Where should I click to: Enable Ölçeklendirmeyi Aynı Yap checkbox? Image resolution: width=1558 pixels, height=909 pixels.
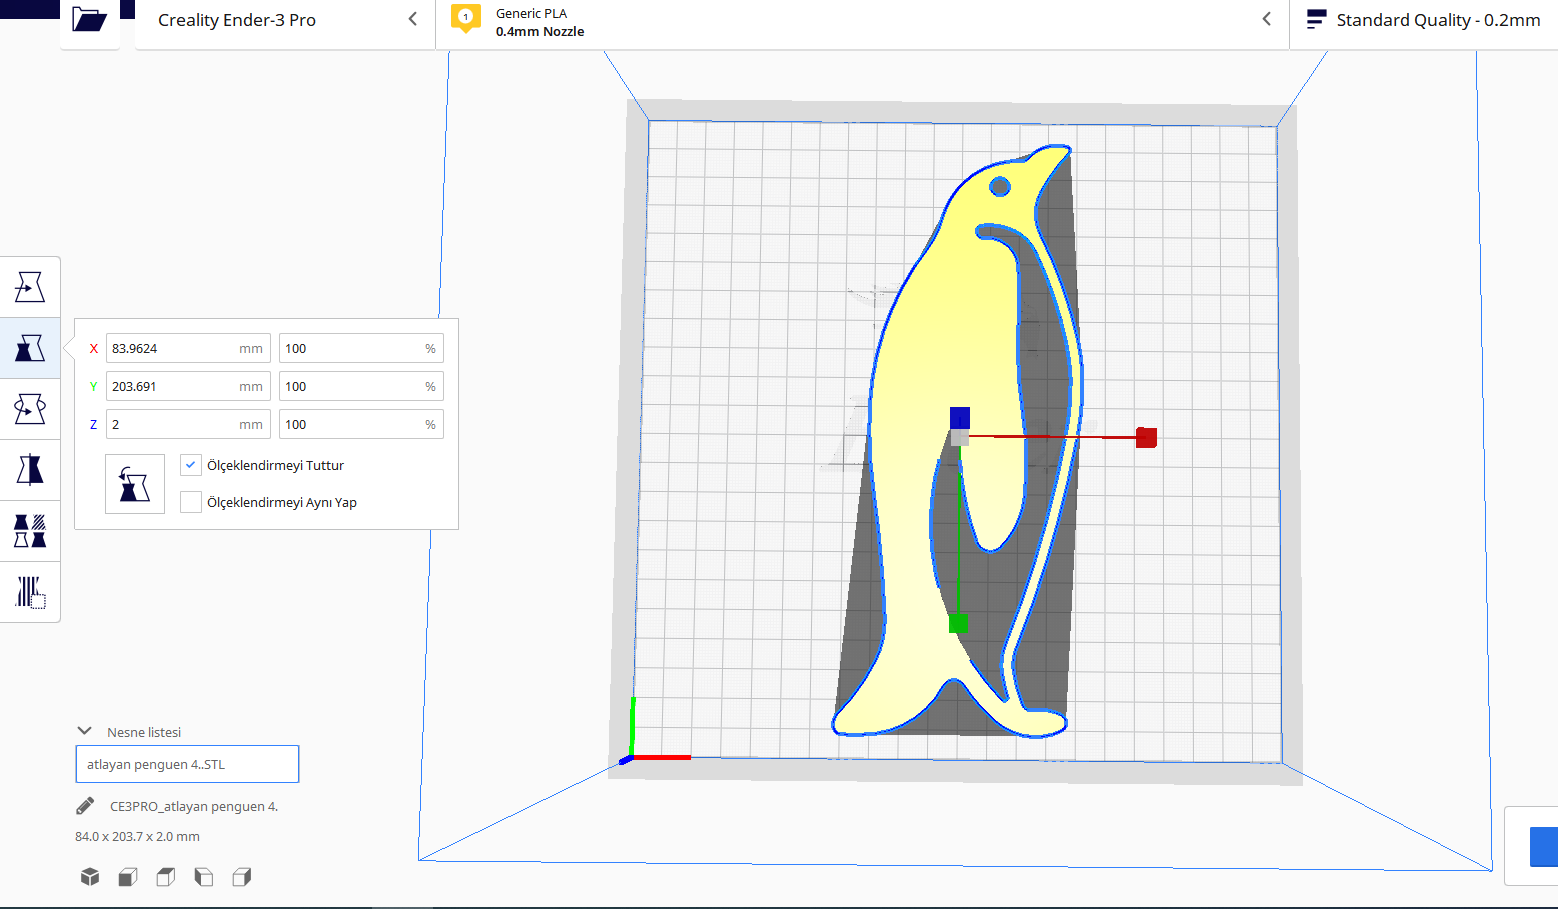pyautogui.click(x=191, y=502)
